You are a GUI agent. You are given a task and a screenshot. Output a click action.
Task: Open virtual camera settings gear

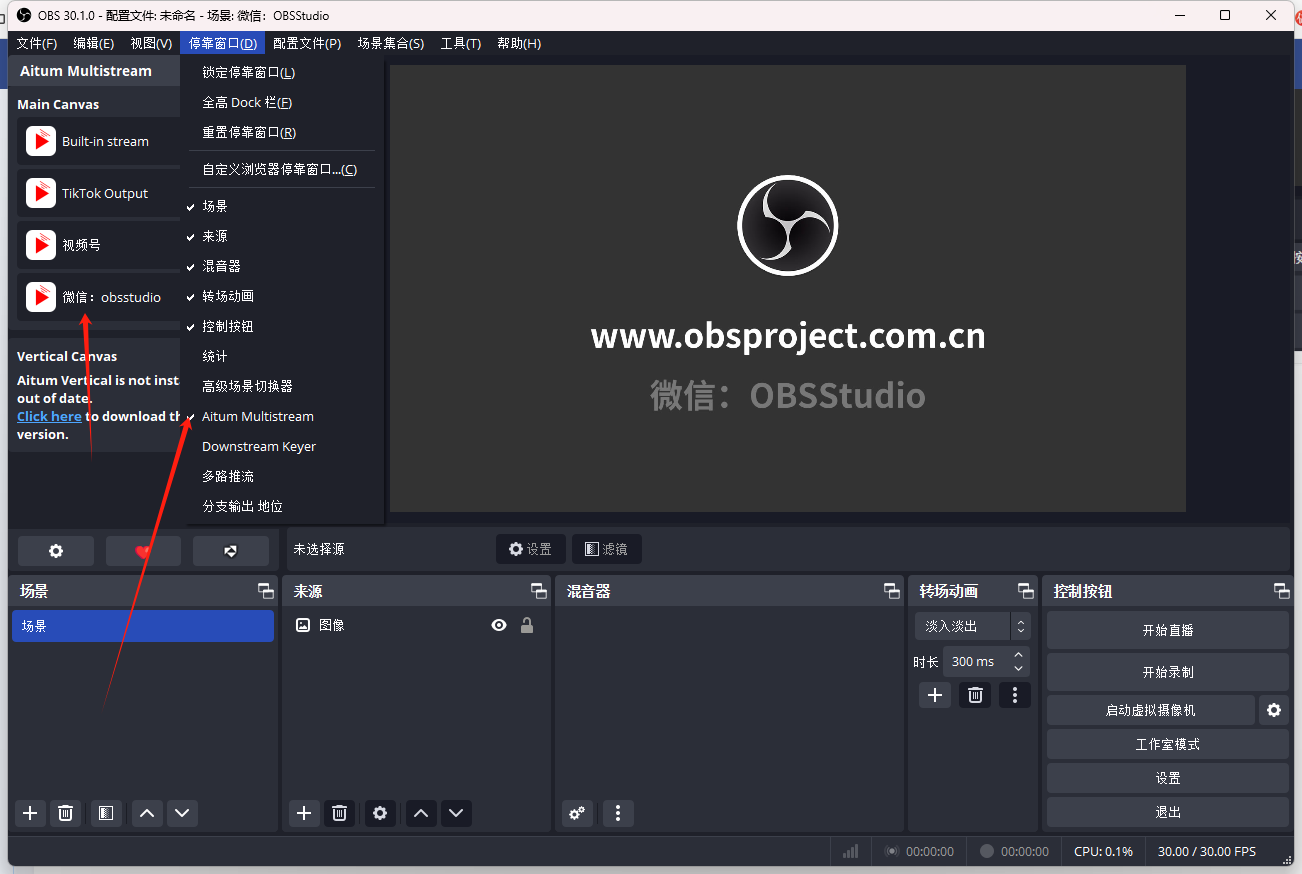click(1274, 710)
